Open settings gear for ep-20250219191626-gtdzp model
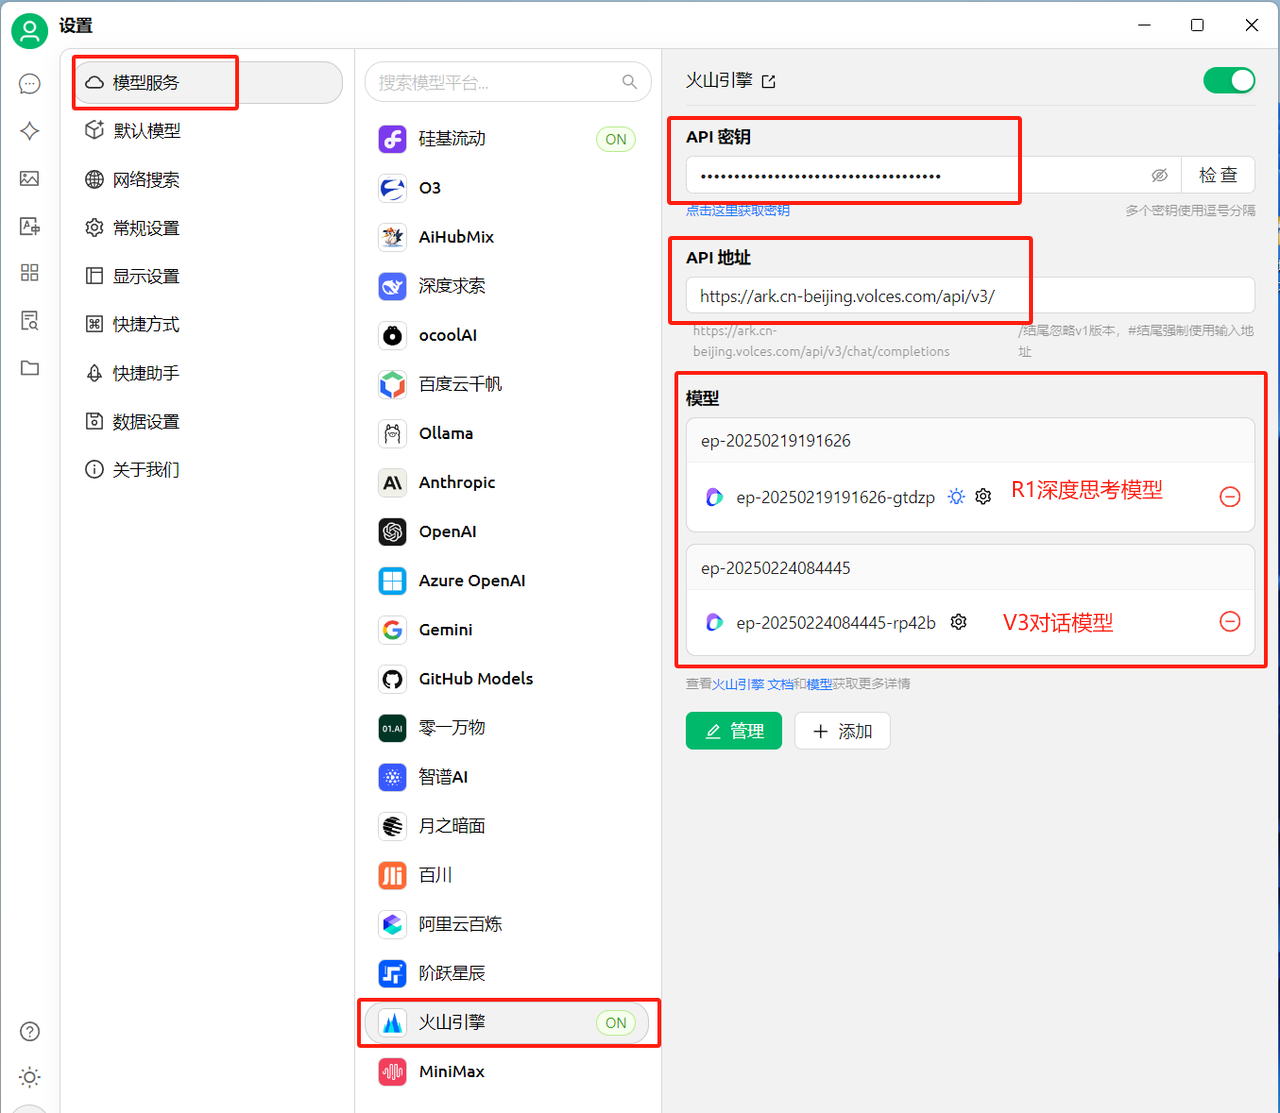 983,496
